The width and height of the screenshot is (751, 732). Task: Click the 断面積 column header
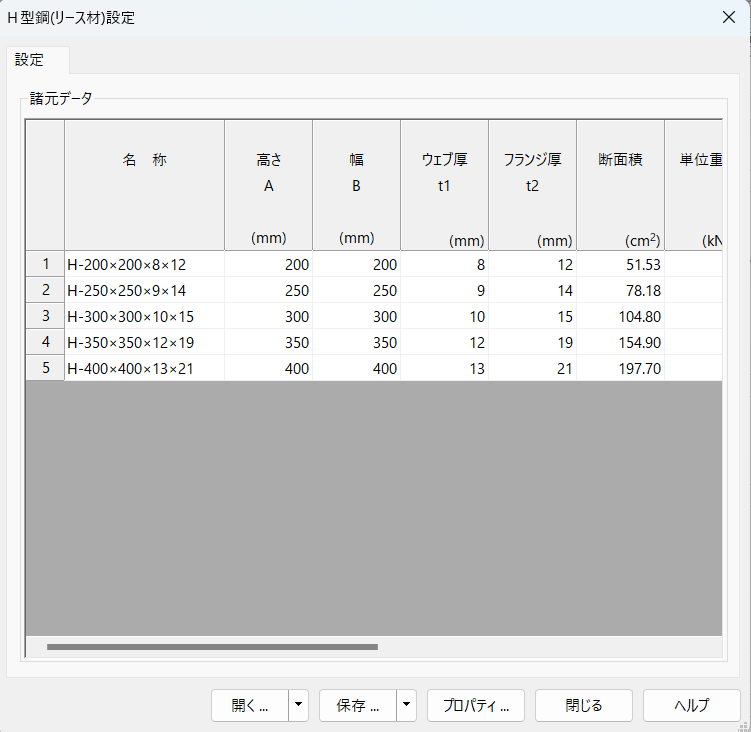coord(620,185)
